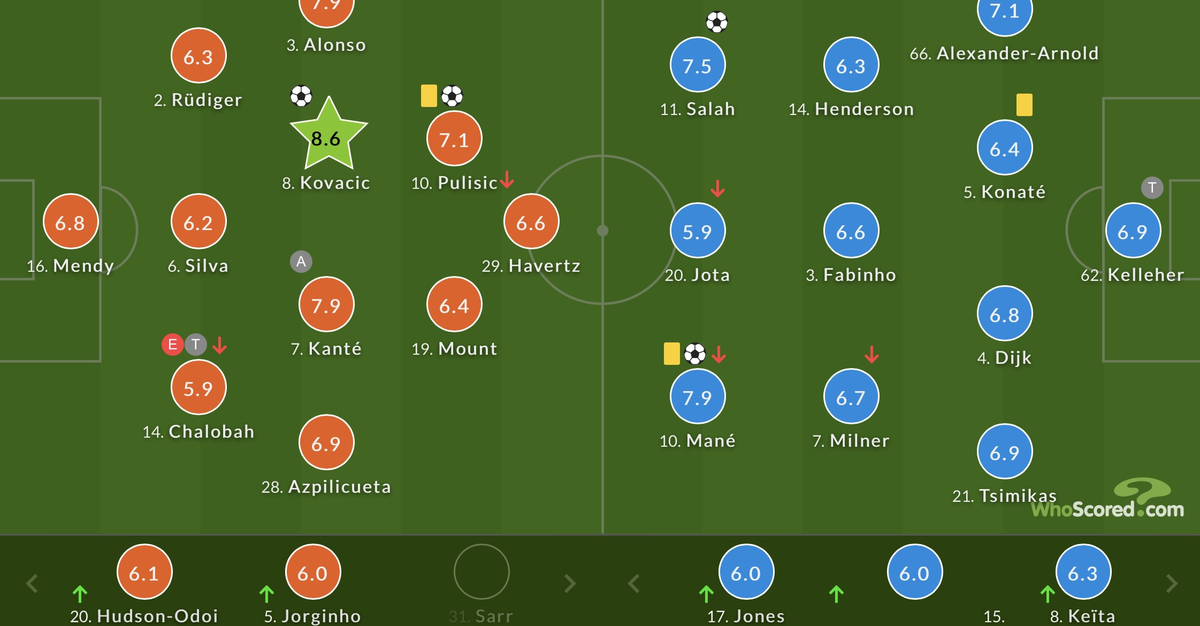Click the green sub-on arrow beside Hudson-Odoi
Screen dimensions: 1200x626
(x=80, y=594)
